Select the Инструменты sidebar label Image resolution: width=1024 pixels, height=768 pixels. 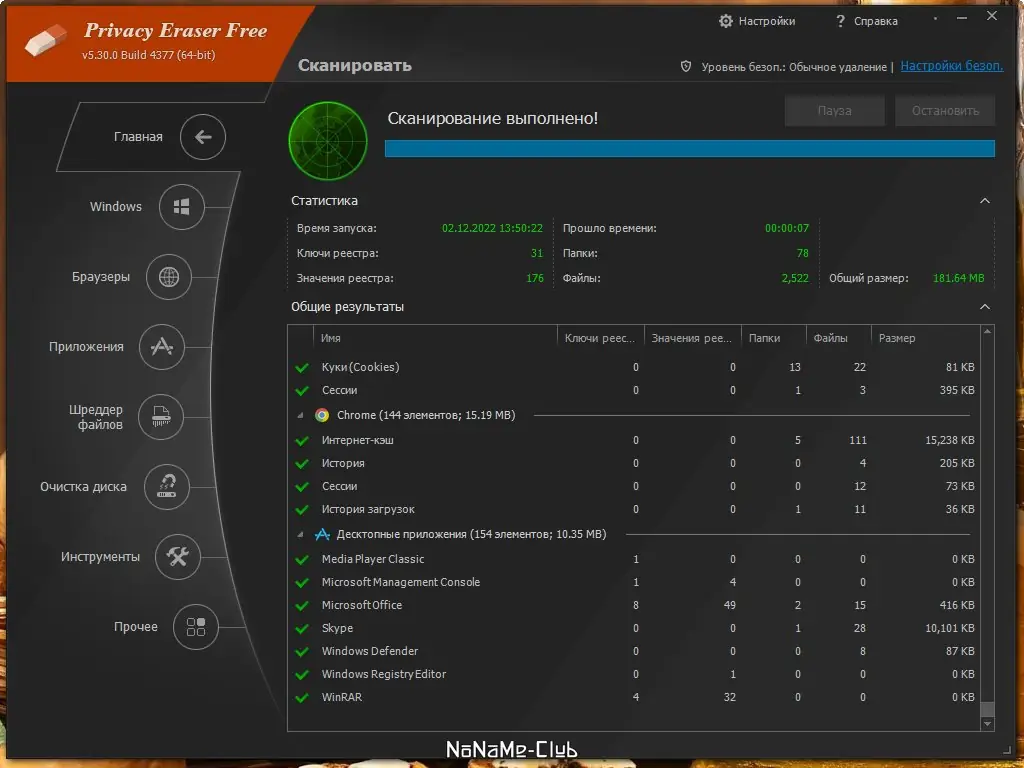pos(100,556)
